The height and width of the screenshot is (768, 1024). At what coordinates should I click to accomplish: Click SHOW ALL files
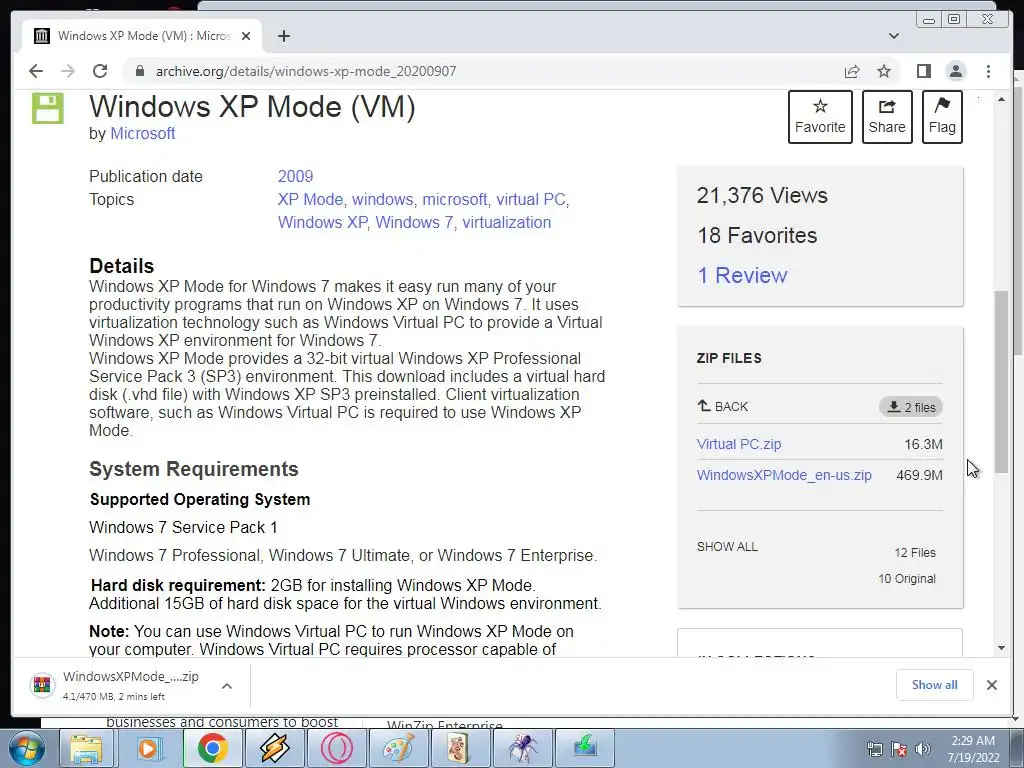(727, 547)
